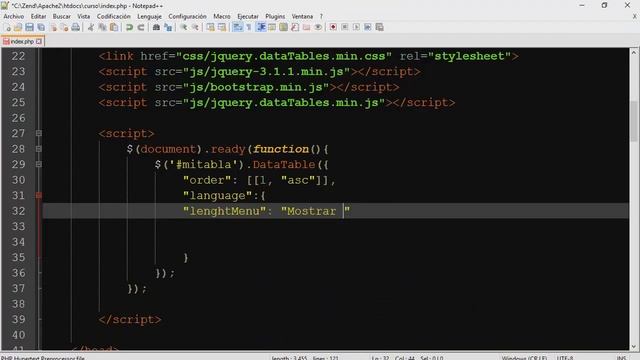Toggle Word Wrap in toolbar
Viewport: 640px width, 360px height.
(x=237, y=27)
